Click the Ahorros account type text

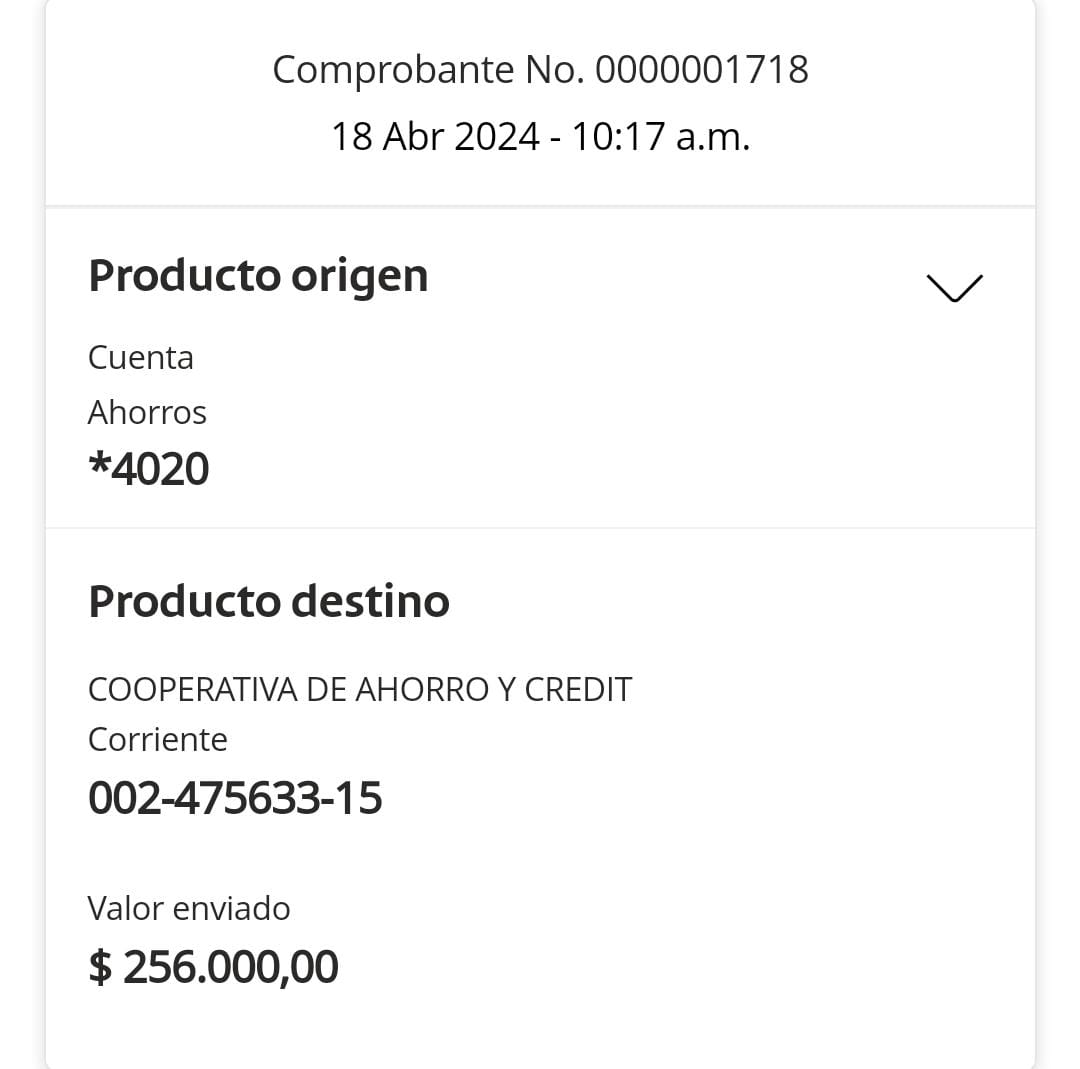tap(147, 412)
